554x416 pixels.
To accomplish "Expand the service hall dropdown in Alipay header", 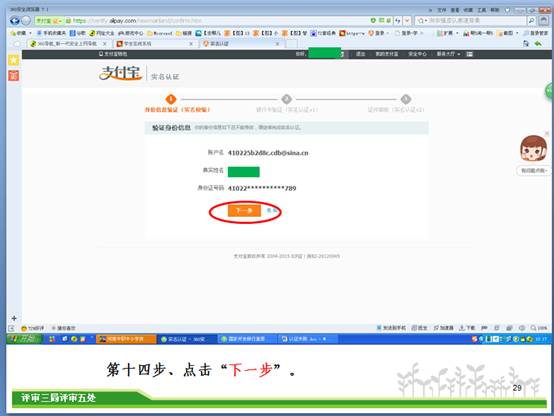I will (x=448, y=54).
